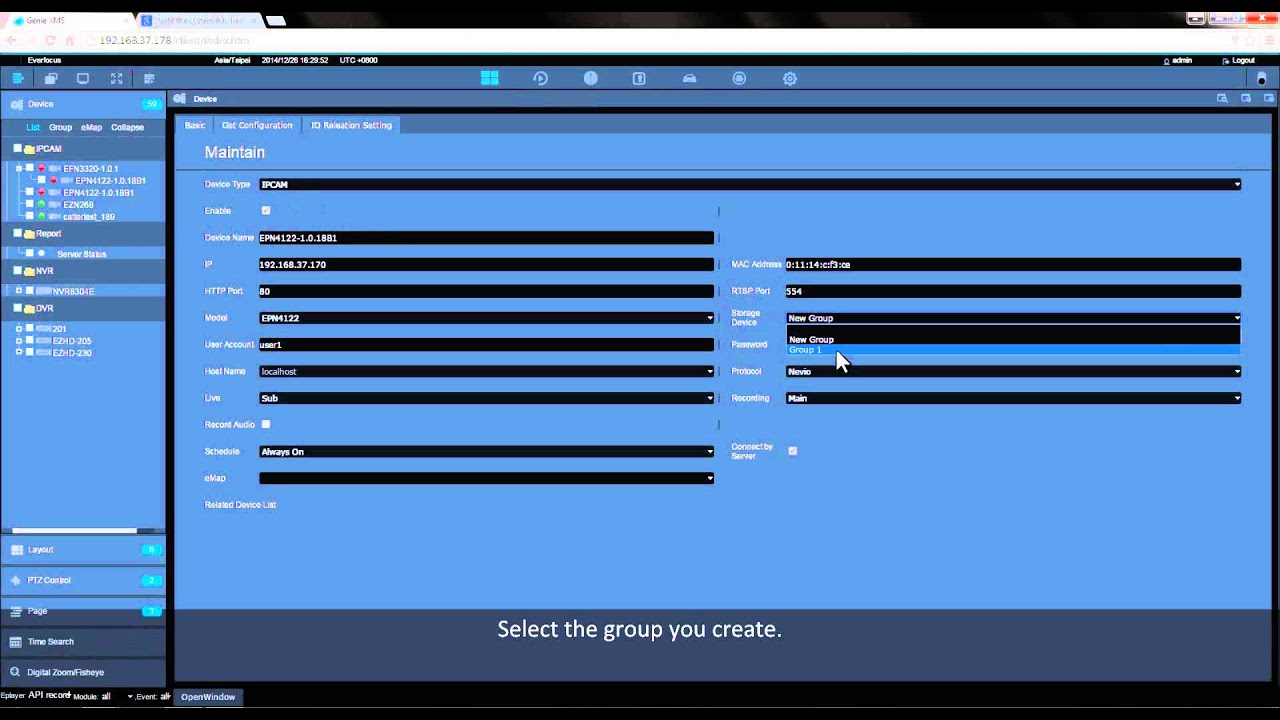The width and height of the screenshot is (1280, 720).
Task: Open the Live stream dropdown set to Sub
Action: 486,398
